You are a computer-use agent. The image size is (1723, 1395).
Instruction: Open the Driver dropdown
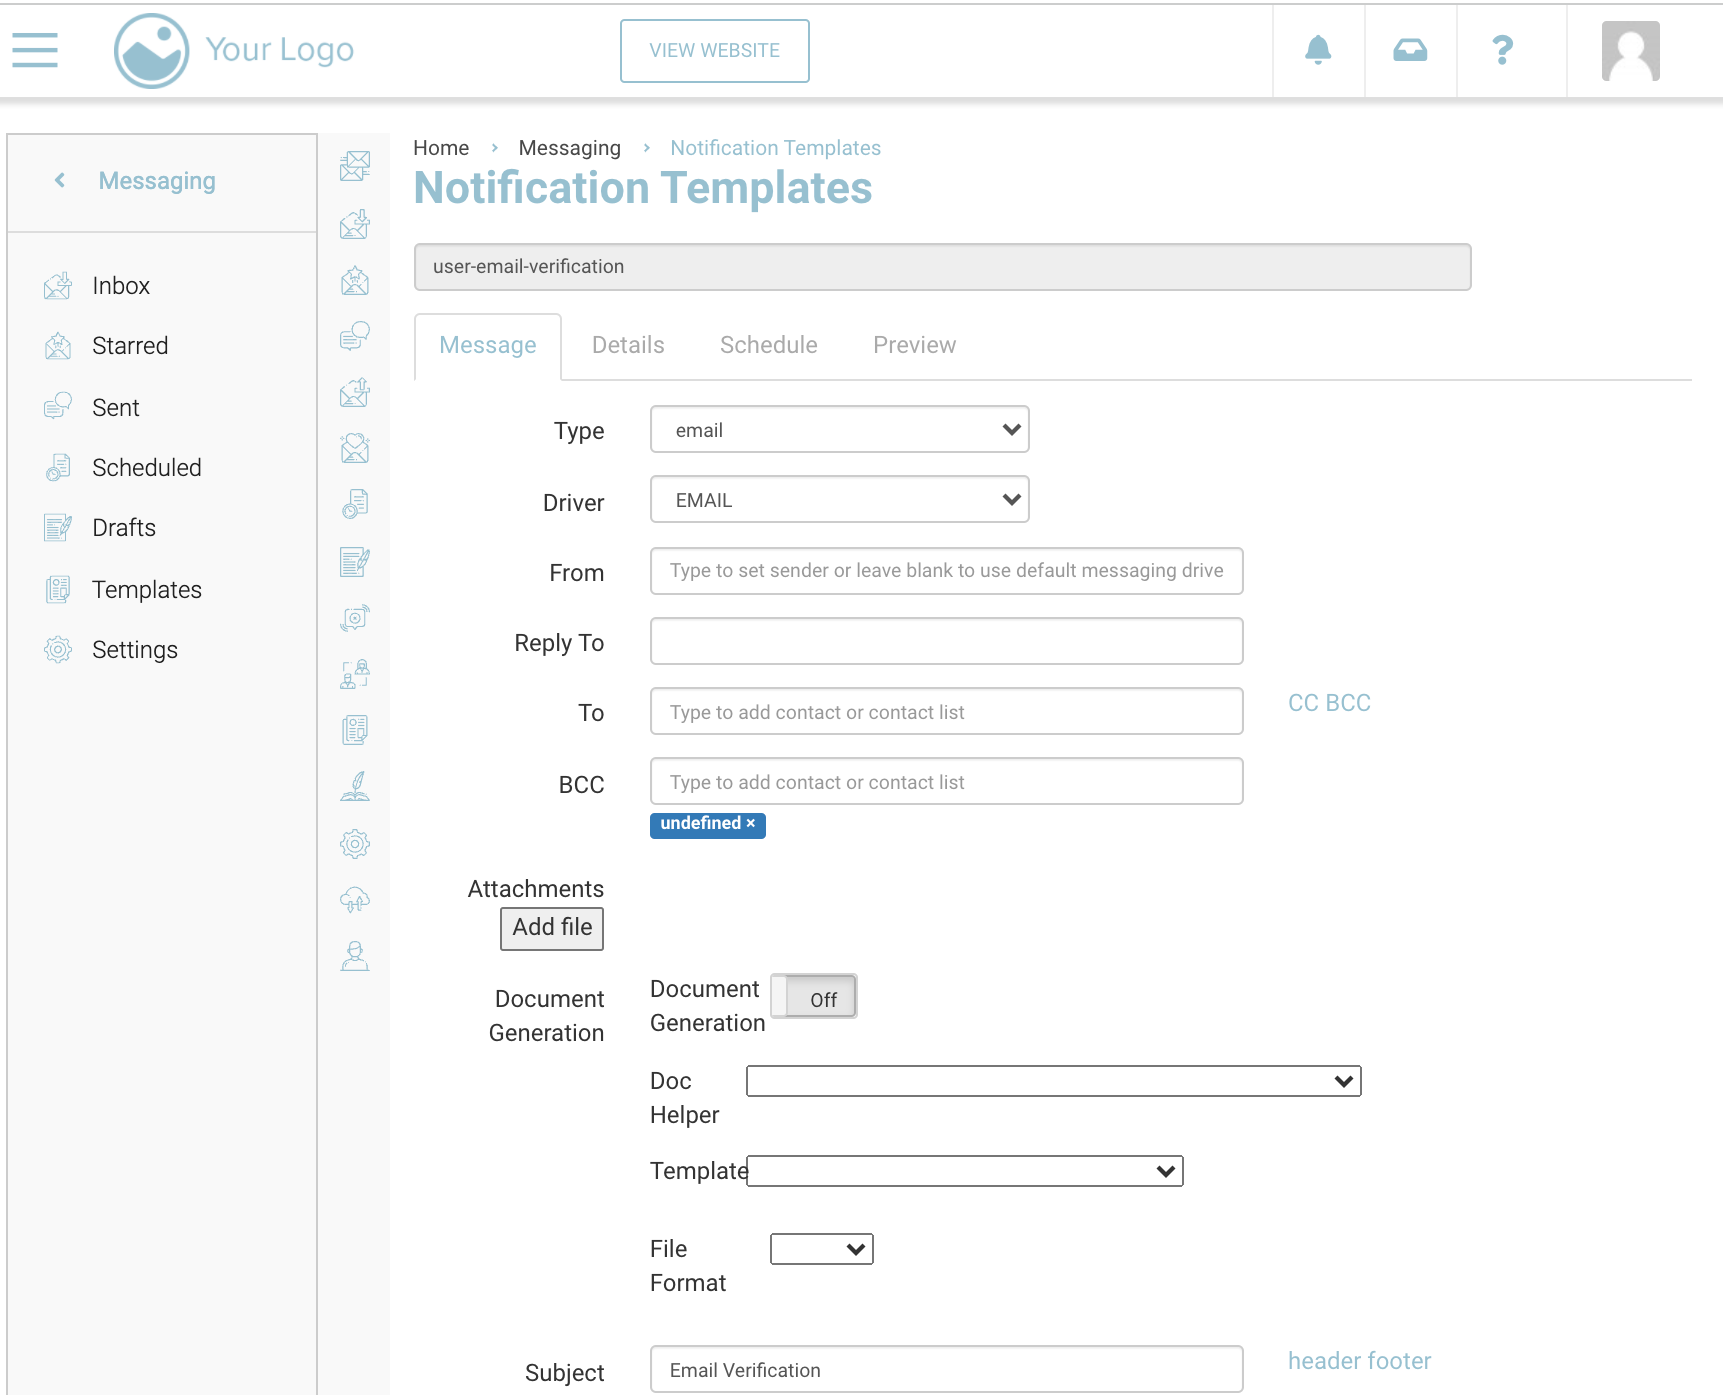tap(839, 500)
